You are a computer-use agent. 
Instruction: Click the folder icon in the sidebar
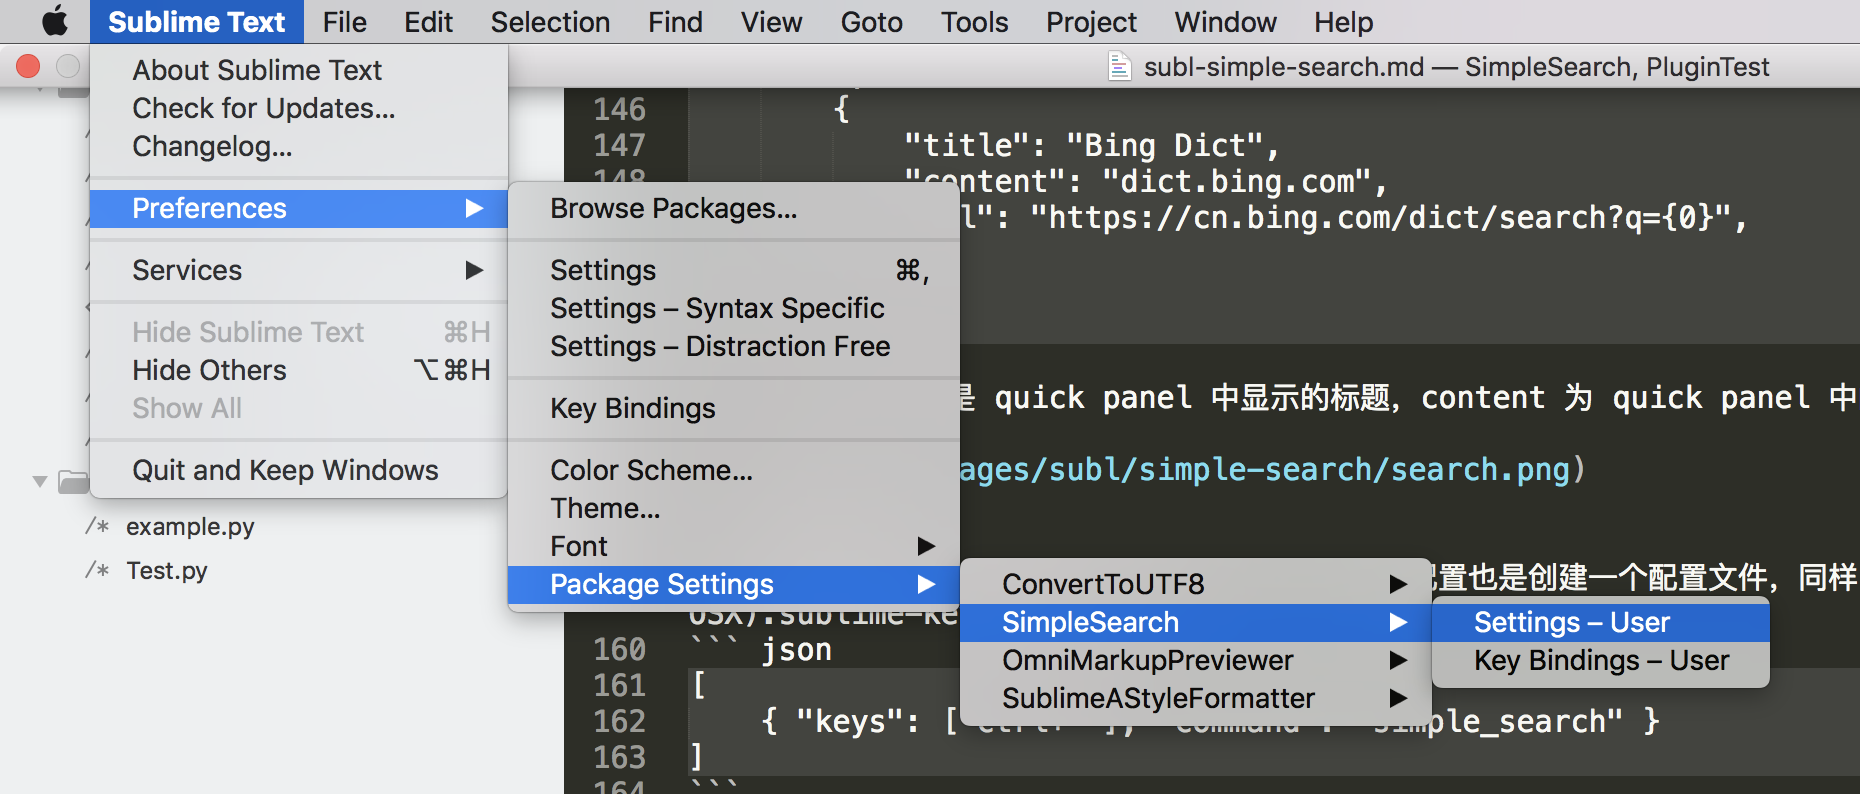pos(73,482)
